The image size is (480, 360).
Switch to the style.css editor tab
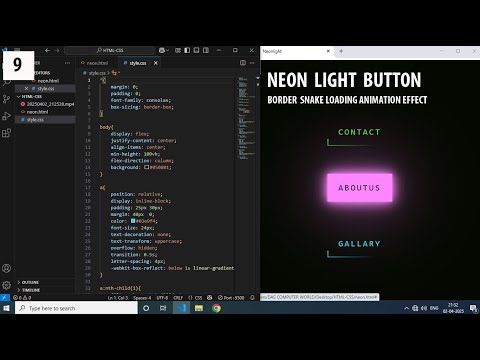pos(138,63)
